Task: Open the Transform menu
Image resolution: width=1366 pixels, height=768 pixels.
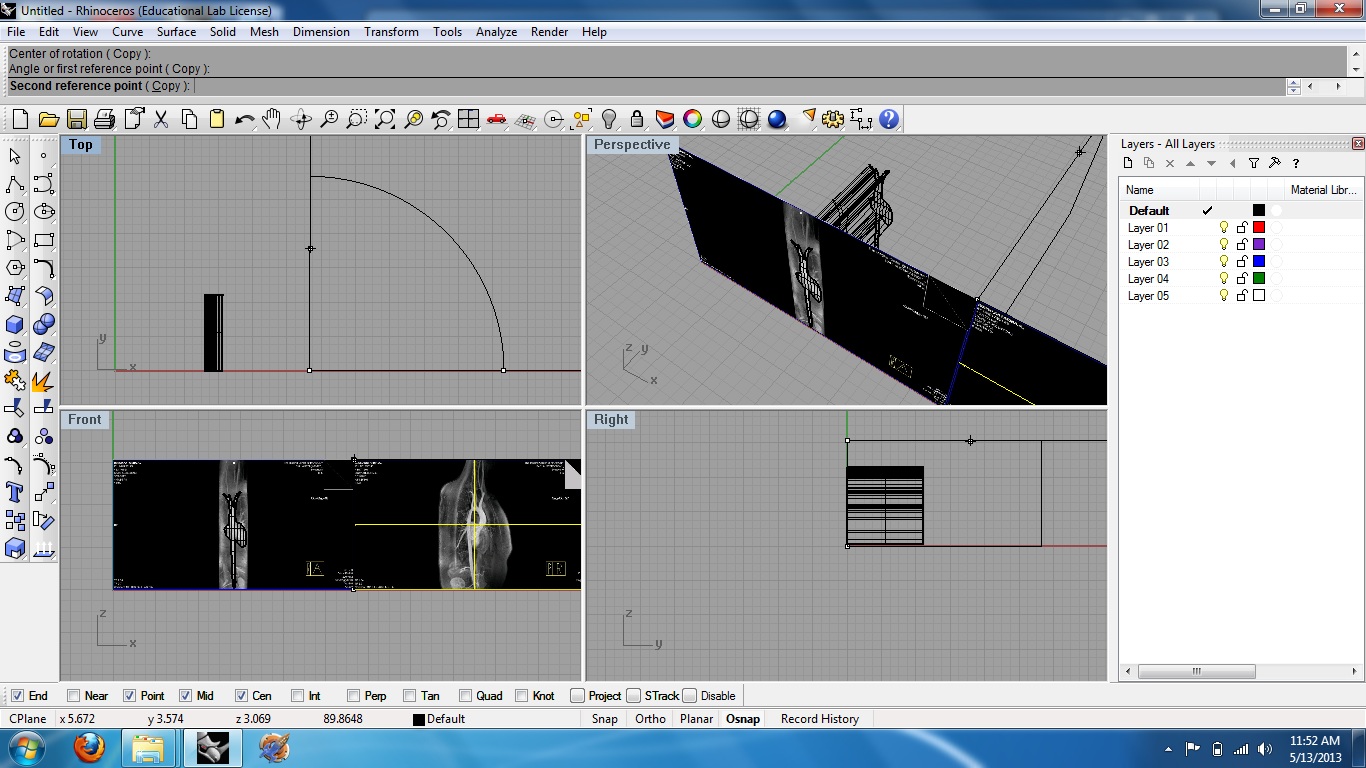Action: pyautogui.click(x=391, y=32)
